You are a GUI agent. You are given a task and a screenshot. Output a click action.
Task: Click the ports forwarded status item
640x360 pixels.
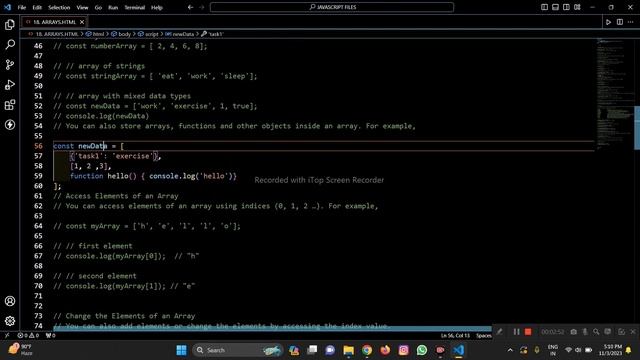(50, 336)
